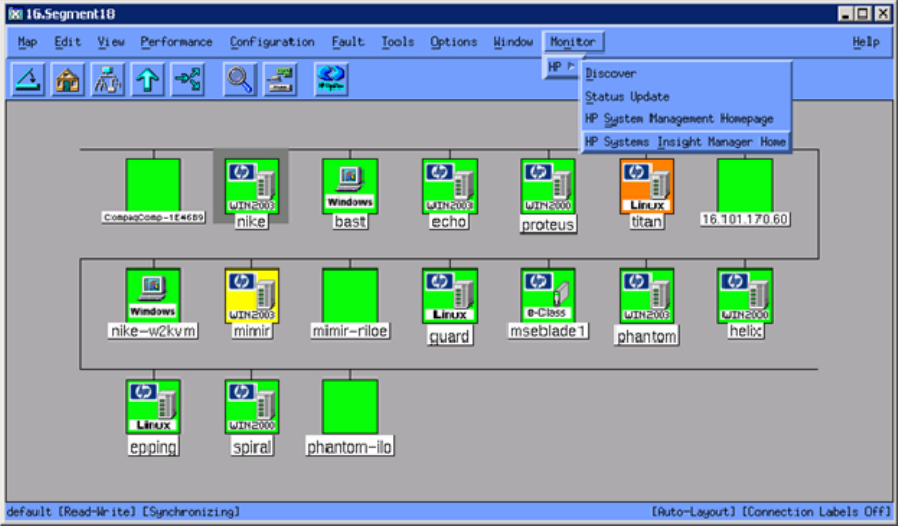898x526 pixels.
Task: Click the Monitor menu
Action: tap(573, 42)
